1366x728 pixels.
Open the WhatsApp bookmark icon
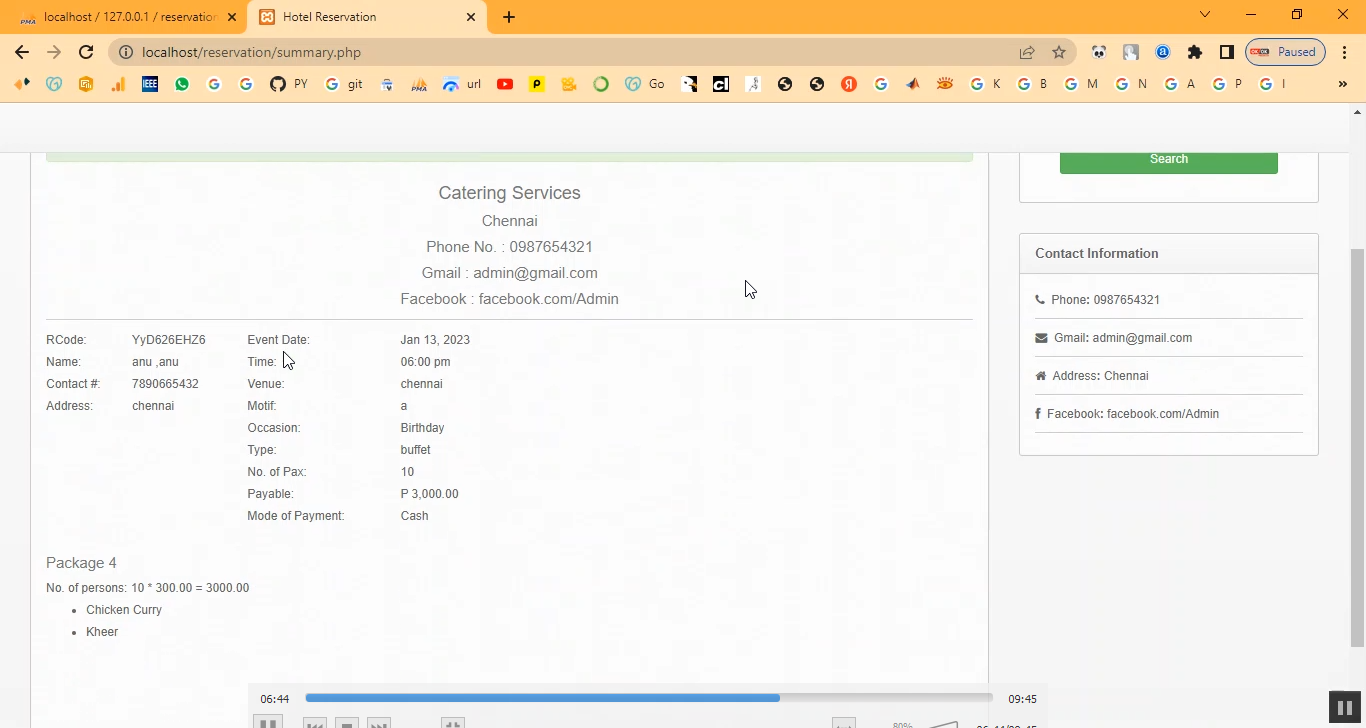coord(182,84)
